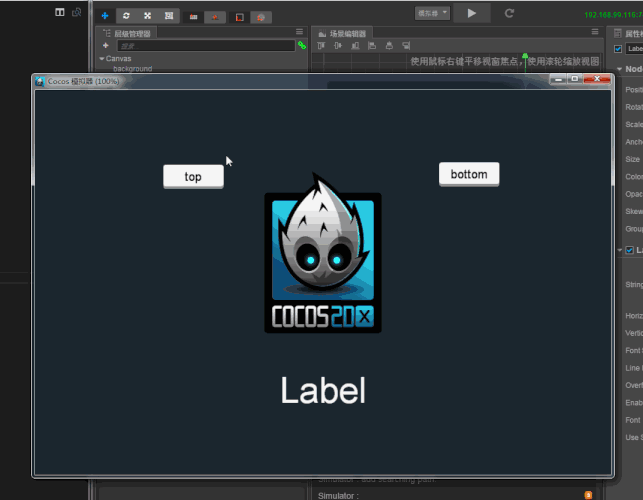Open the hierarchy panel menu icon
The height and width of the screenshot is (500, 643).
pos(299,32)
